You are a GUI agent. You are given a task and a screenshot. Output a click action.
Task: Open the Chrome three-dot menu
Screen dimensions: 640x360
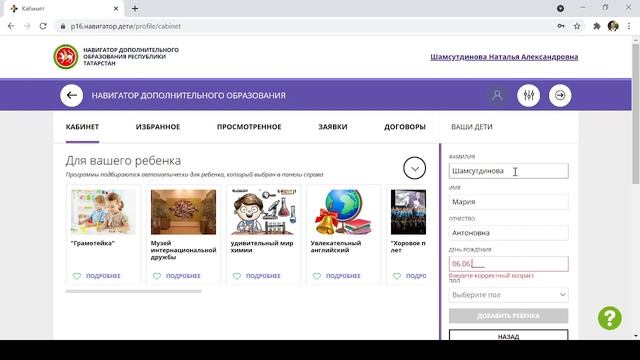(629, 26)
